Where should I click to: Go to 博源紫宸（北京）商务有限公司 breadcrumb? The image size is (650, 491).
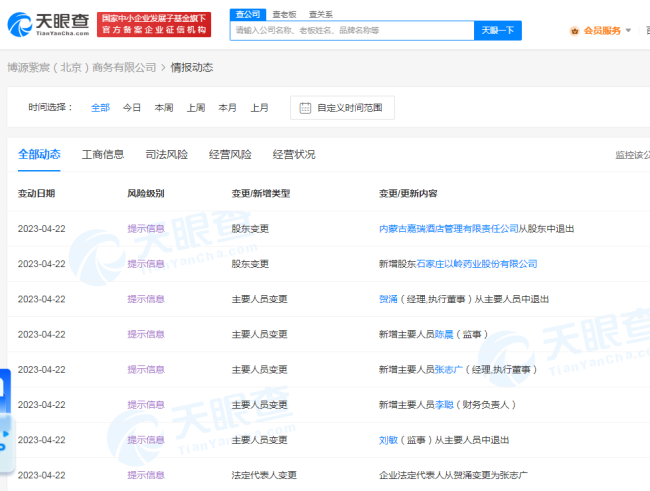click(82, 67)
